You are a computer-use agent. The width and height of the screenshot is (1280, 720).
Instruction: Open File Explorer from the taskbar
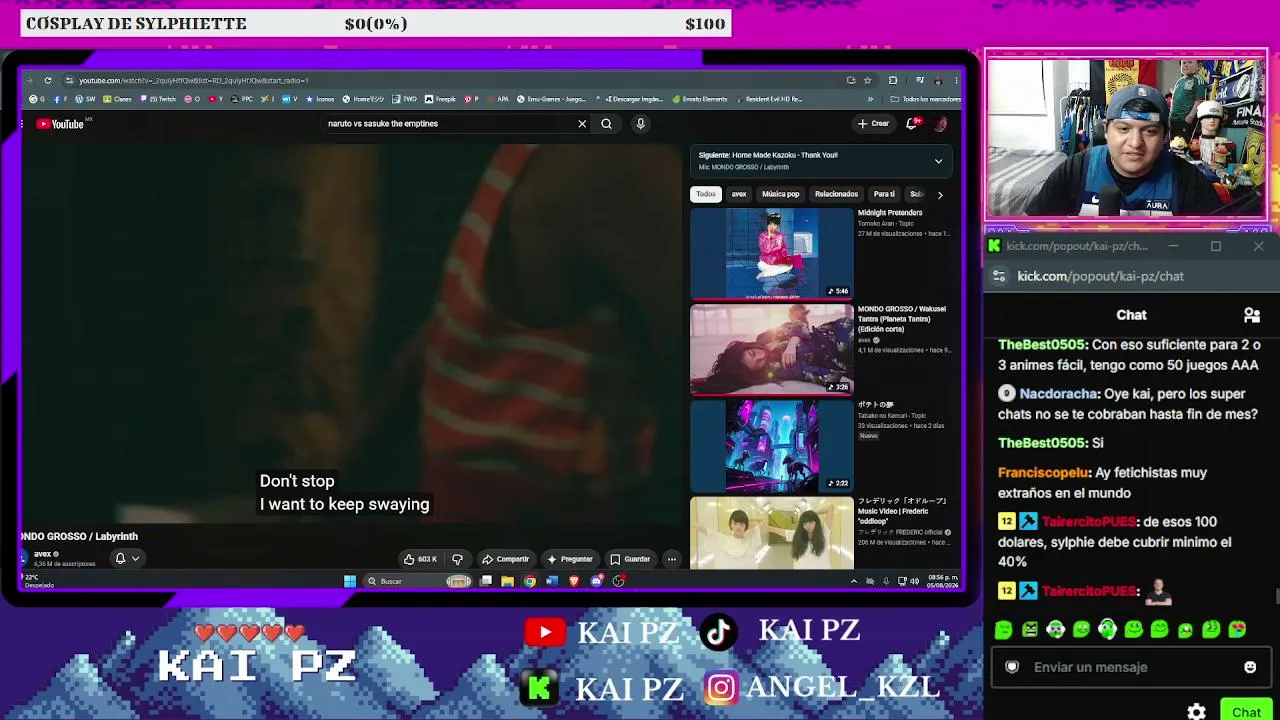pos(507,581)
